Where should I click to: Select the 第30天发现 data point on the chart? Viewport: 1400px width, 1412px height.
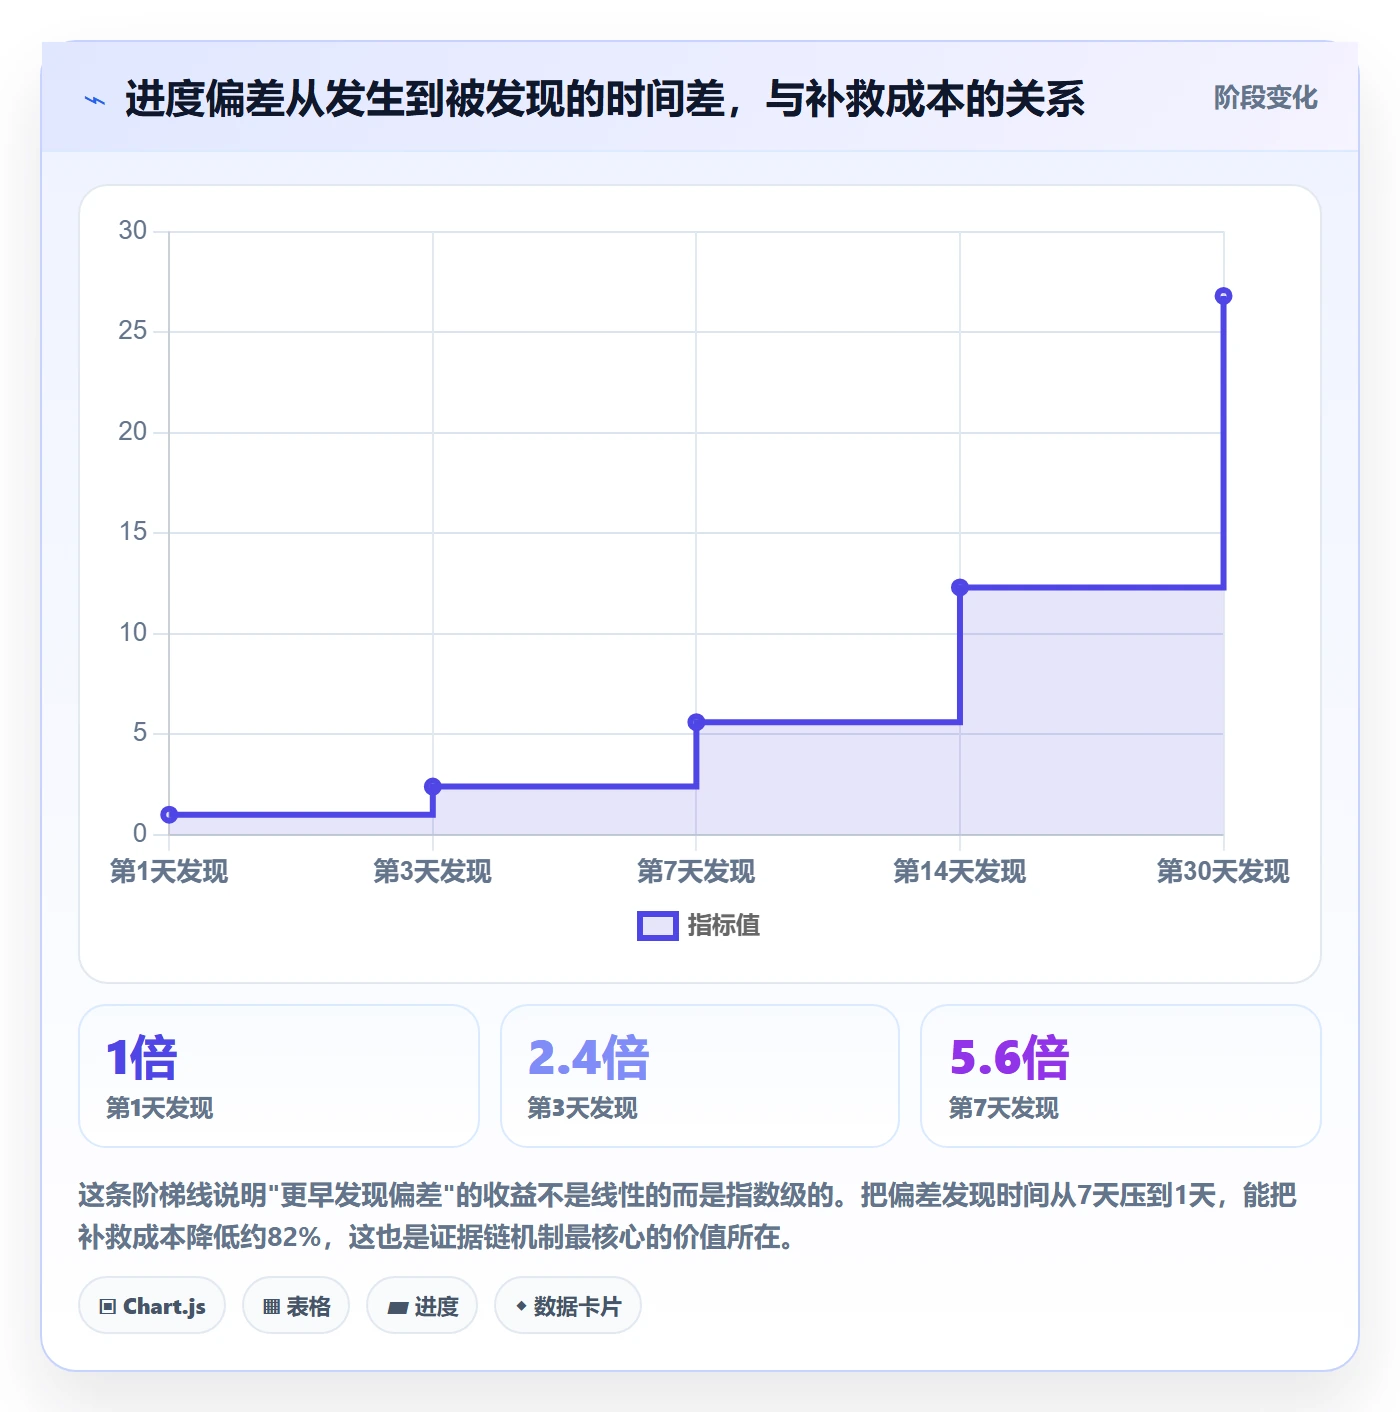[x=1223, y=296]
